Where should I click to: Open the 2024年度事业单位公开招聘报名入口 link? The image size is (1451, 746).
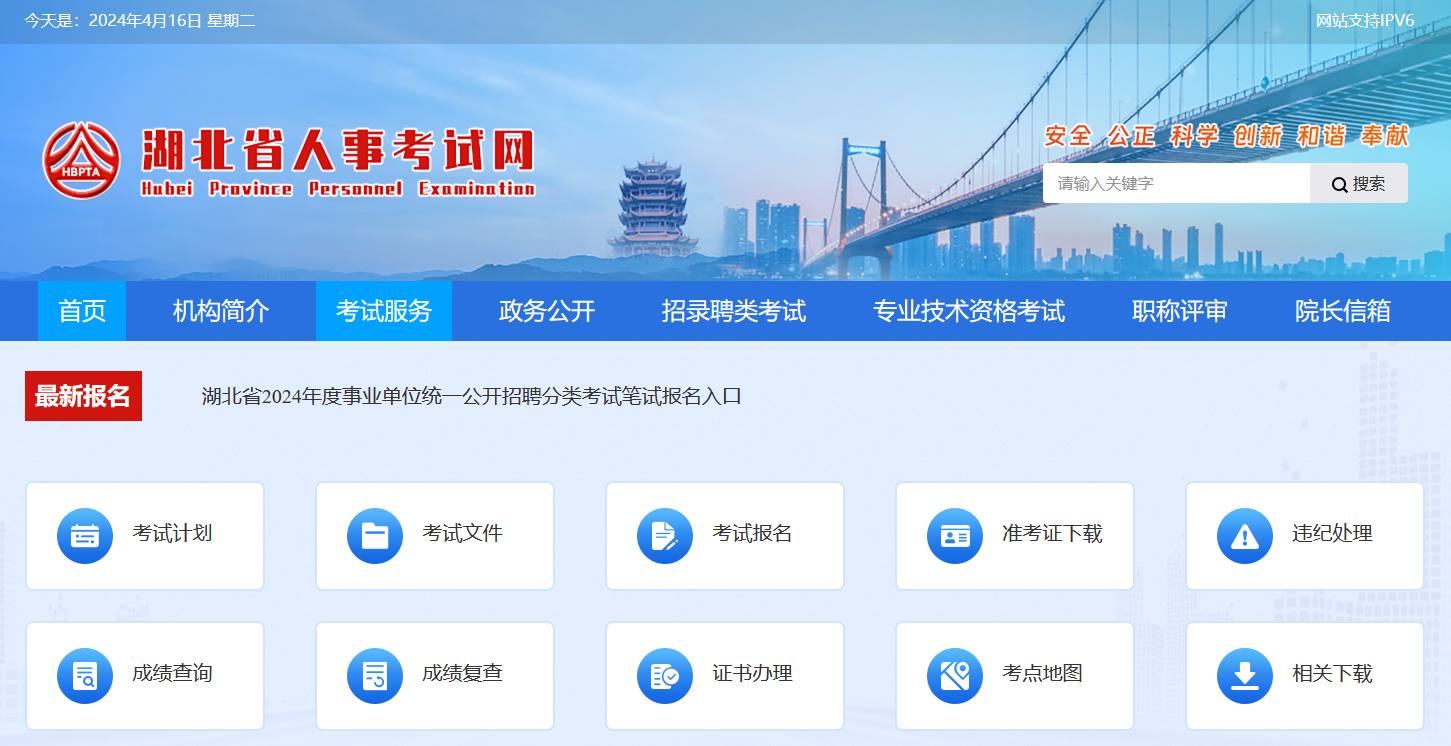(471, 396)
